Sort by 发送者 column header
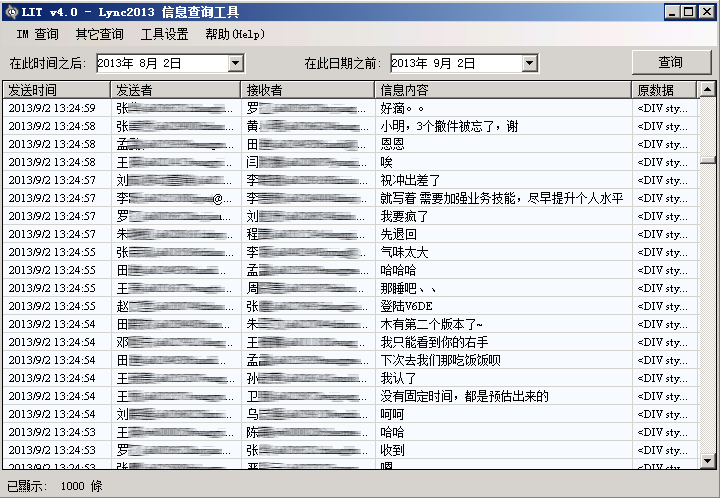Image resolution: width=720 pixels, height=498 pixels. pos(176,90)
